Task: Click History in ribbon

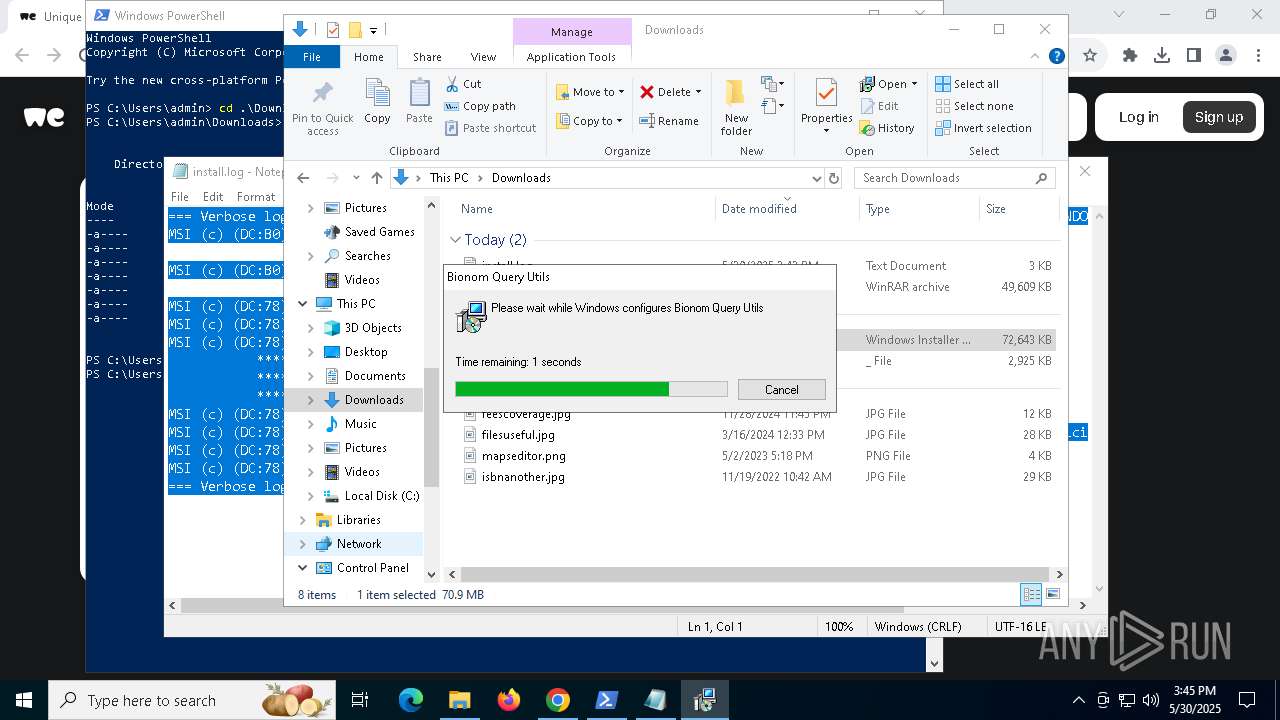Action: tap(887, 128)
